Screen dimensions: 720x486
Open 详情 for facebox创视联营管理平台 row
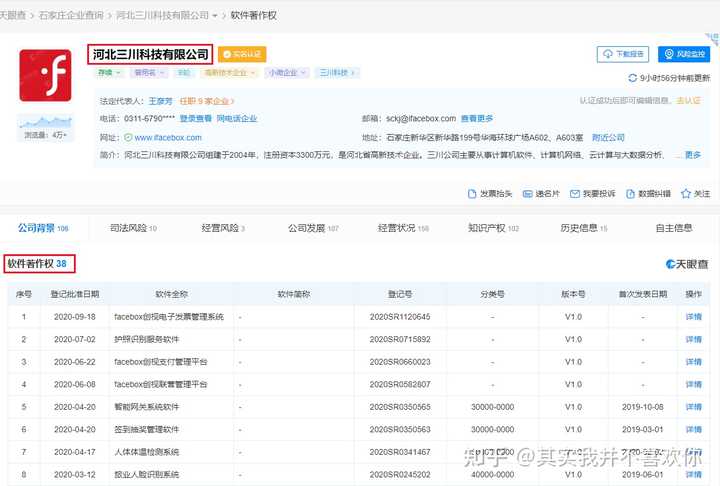693,384
